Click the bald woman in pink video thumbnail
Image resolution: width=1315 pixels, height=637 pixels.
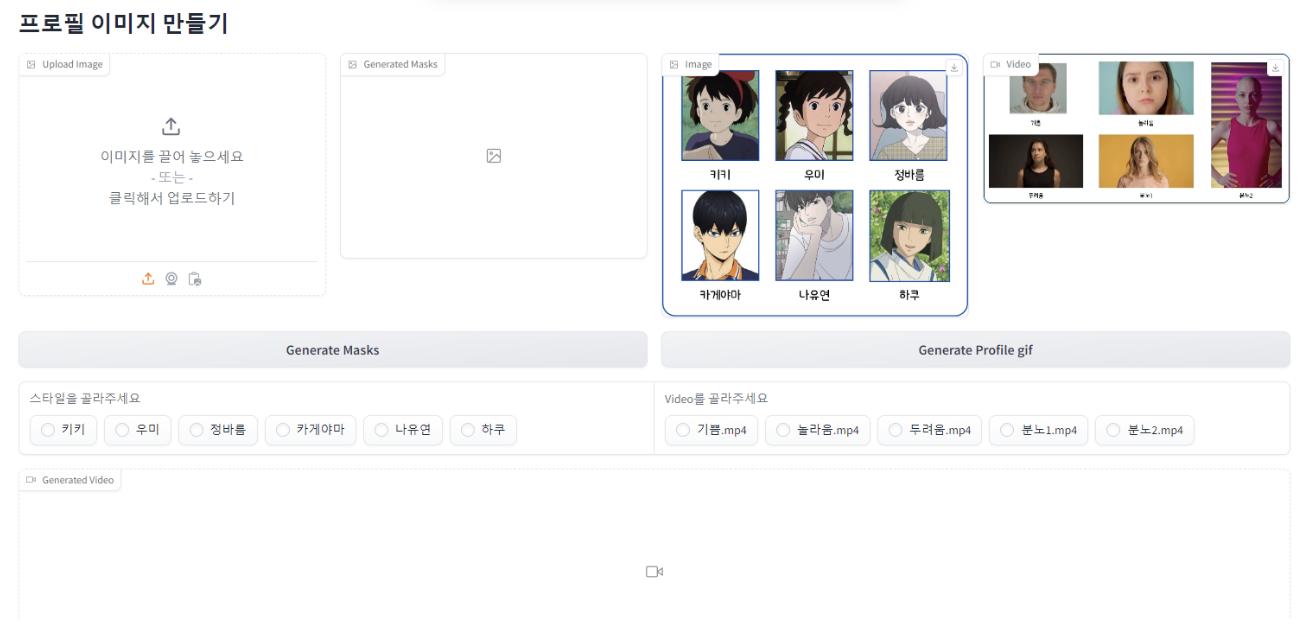pyautogui.click(x=1246, y=125)
